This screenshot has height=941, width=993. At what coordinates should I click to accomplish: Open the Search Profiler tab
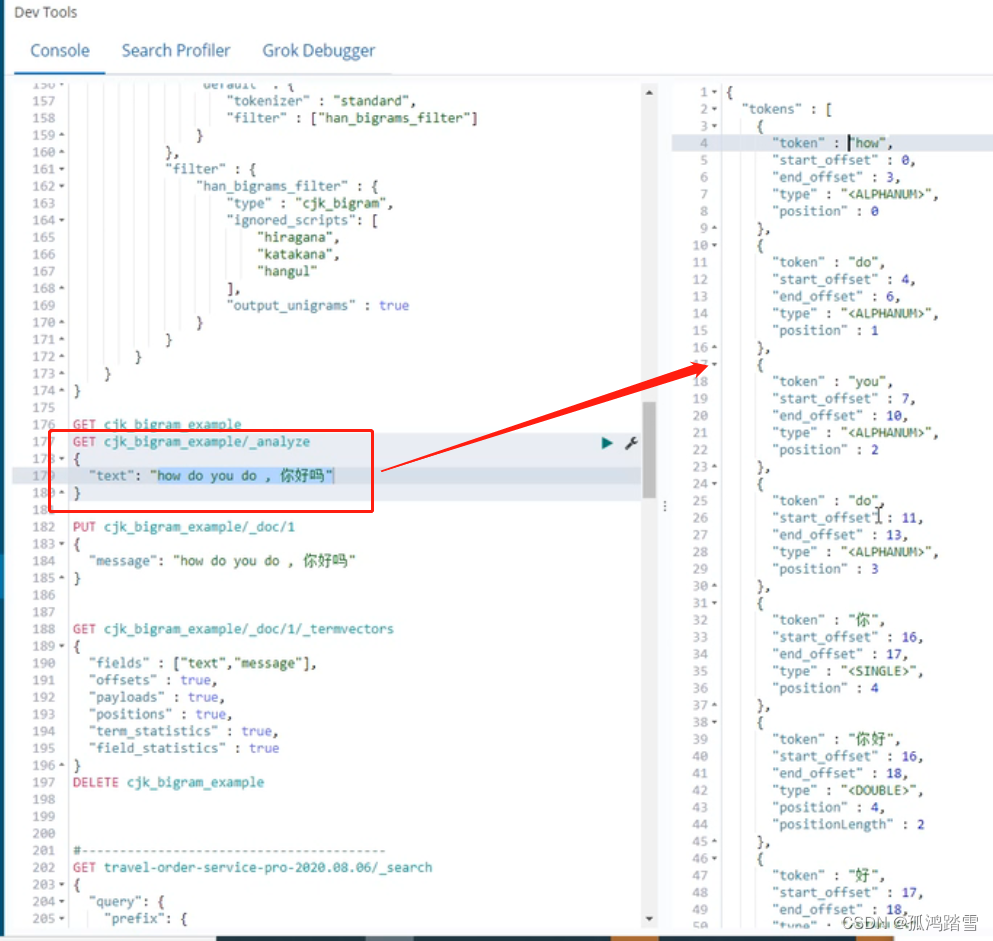[x=176, y=51]
